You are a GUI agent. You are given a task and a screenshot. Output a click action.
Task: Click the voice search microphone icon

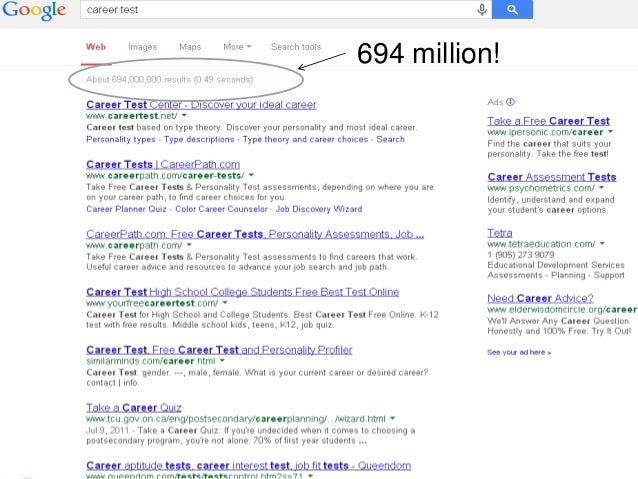(482, 9)
